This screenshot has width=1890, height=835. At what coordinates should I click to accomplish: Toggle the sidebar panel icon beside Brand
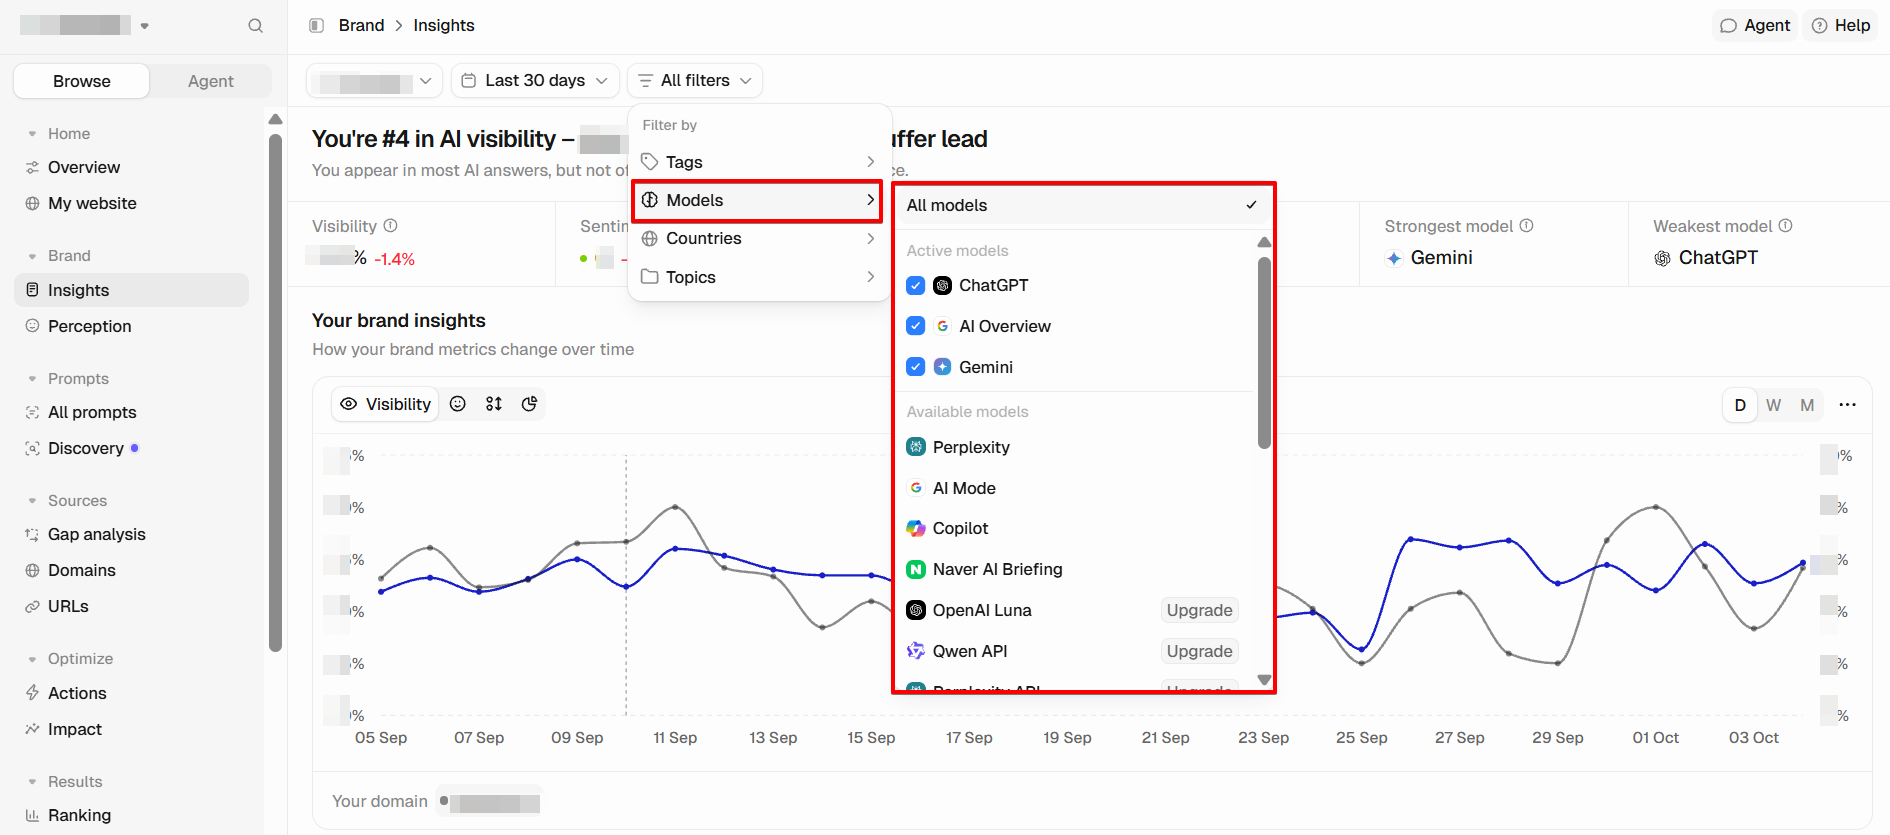pyautogui.click(x=316, y=25)
